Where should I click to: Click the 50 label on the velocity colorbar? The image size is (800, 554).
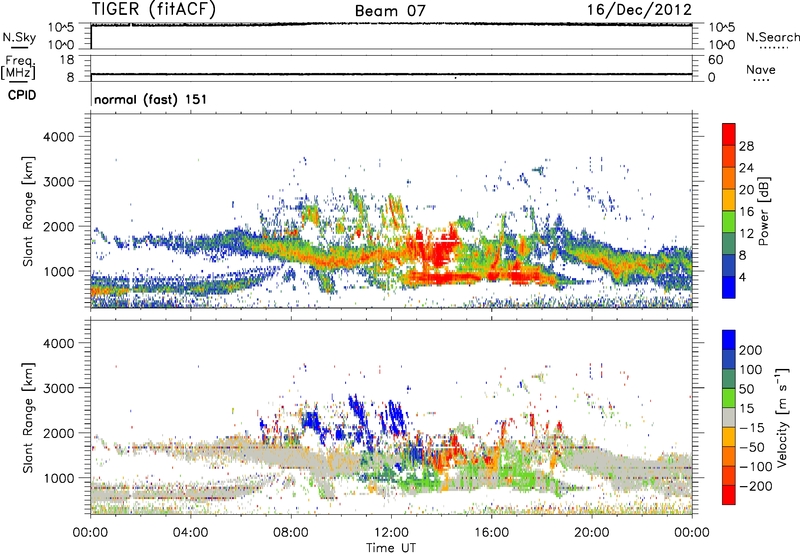(x=746, y=389)
